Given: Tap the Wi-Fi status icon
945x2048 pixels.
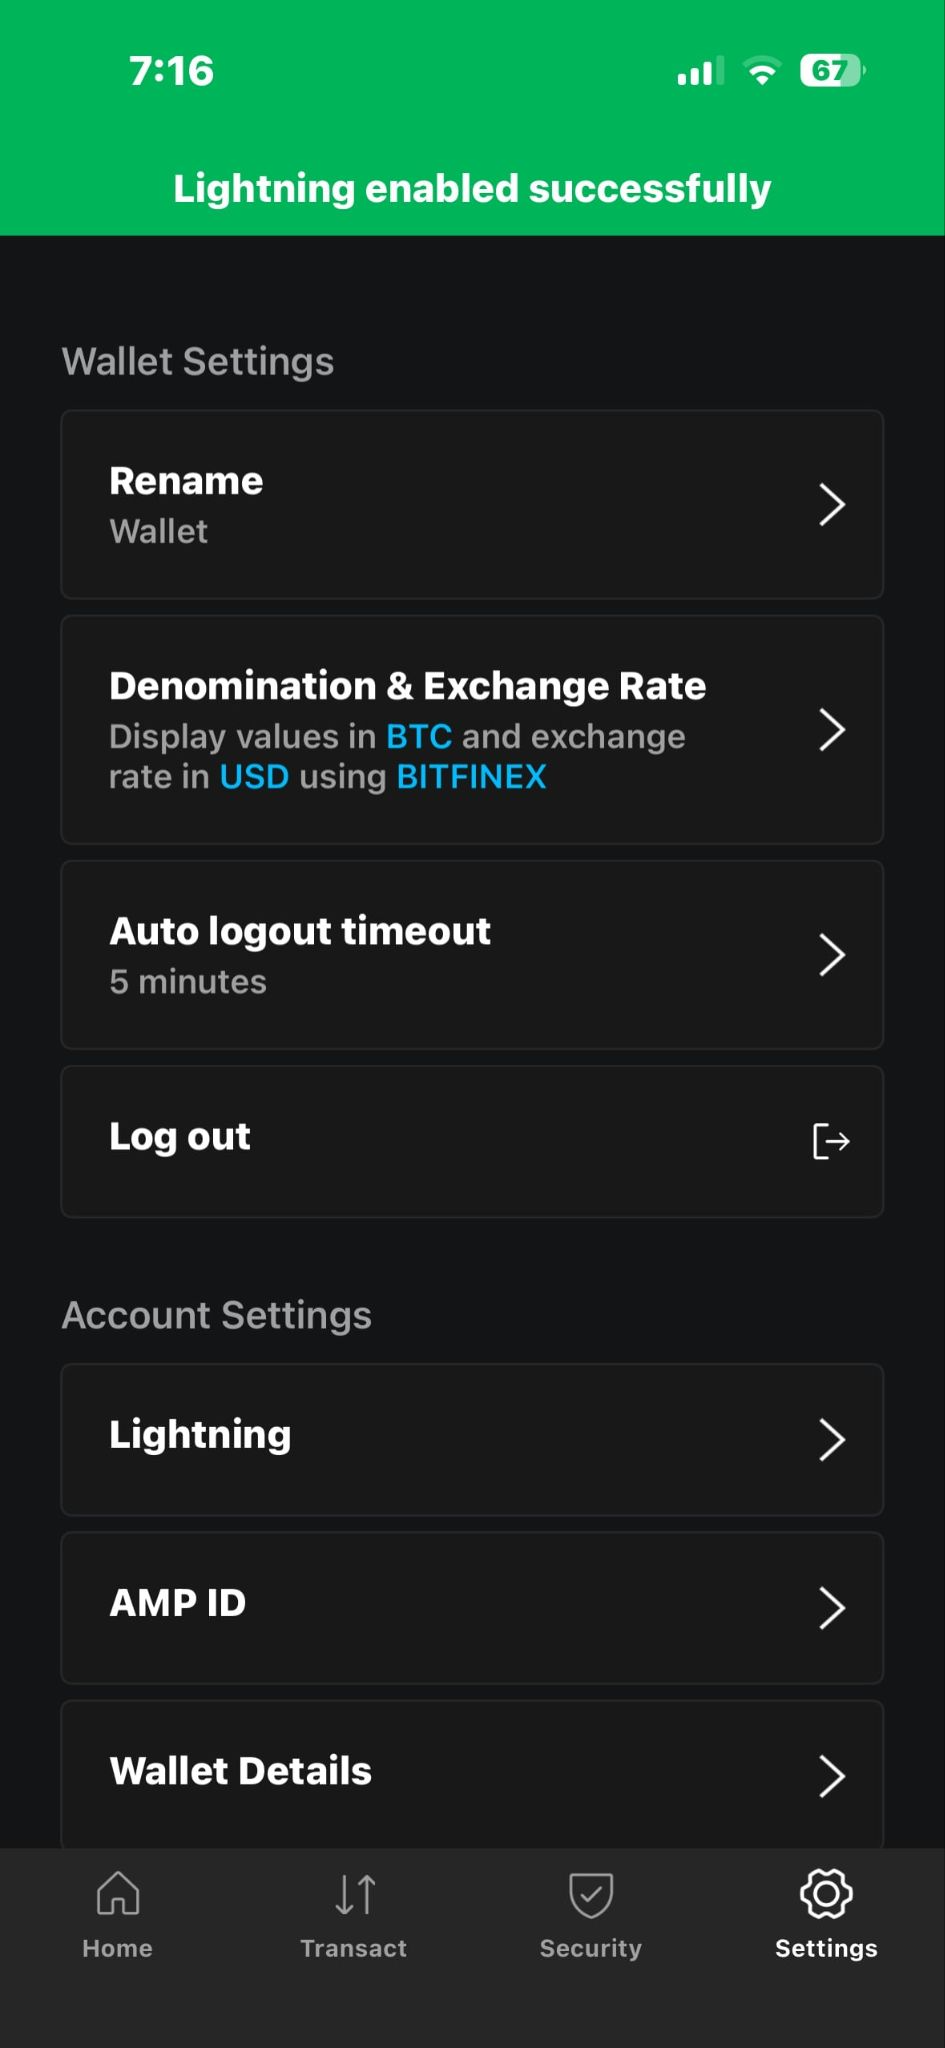Looking at the screenshot, I should (x=762, y=71).
